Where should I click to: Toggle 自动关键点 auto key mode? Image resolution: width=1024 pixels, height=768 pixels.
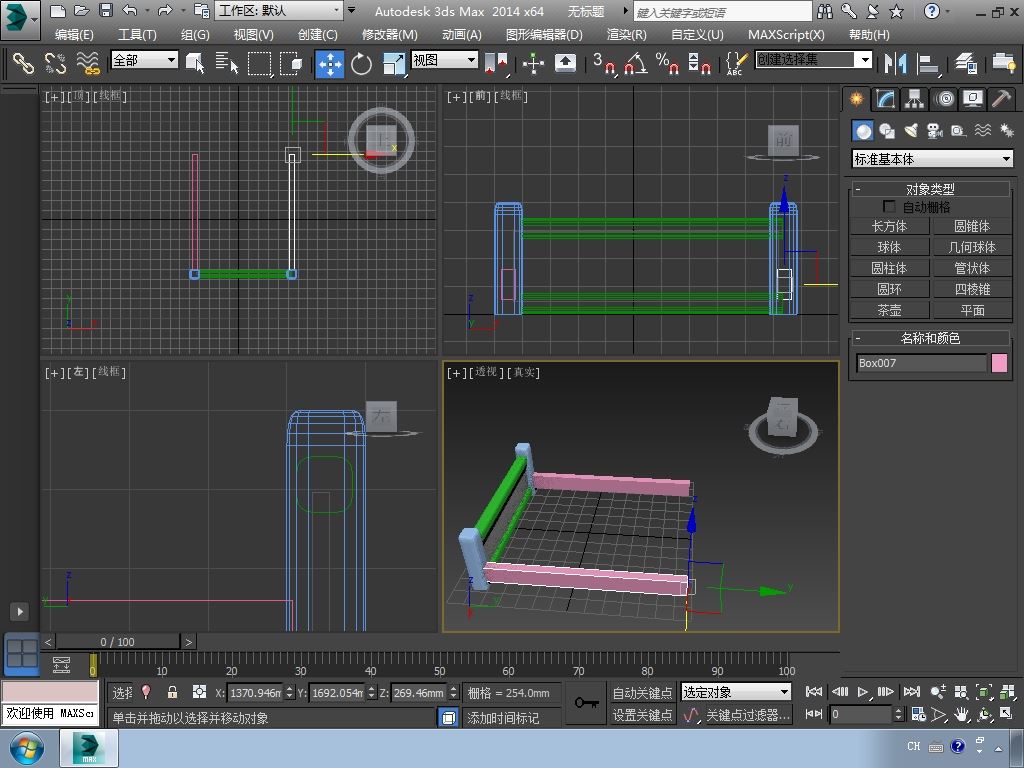tap(642, 693)
